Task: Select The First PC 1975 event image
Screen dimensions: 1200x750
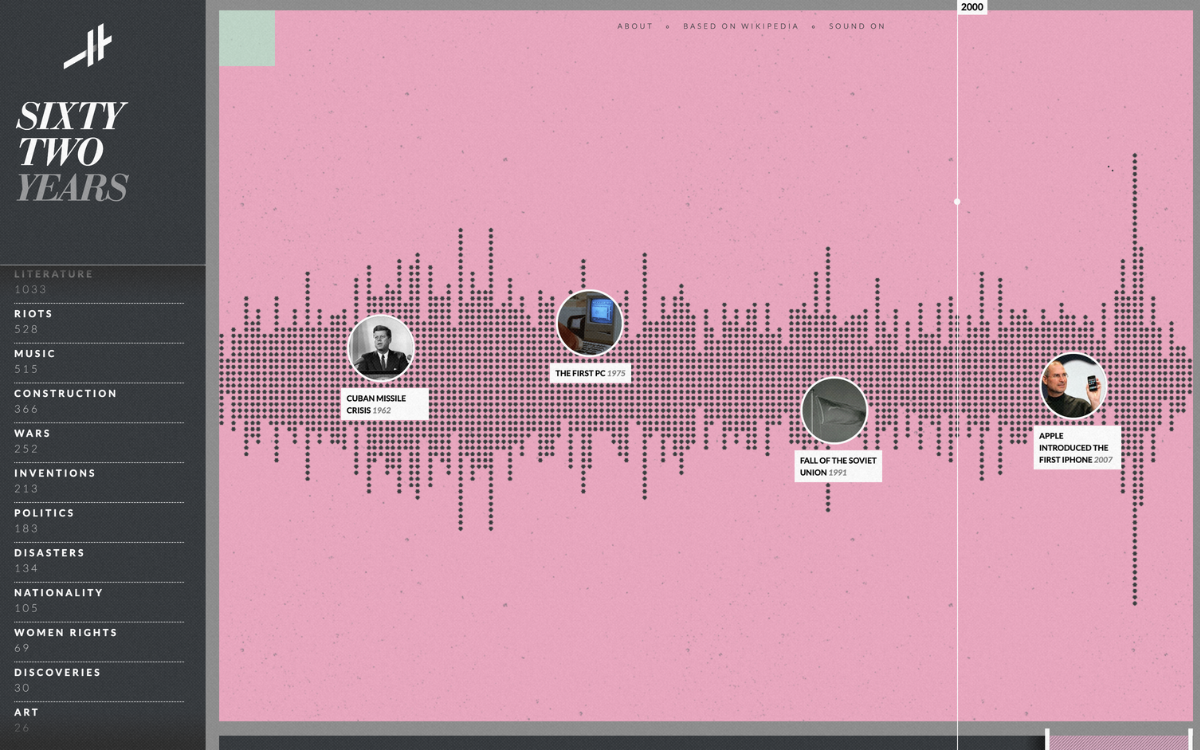Action: coord(589,322)
